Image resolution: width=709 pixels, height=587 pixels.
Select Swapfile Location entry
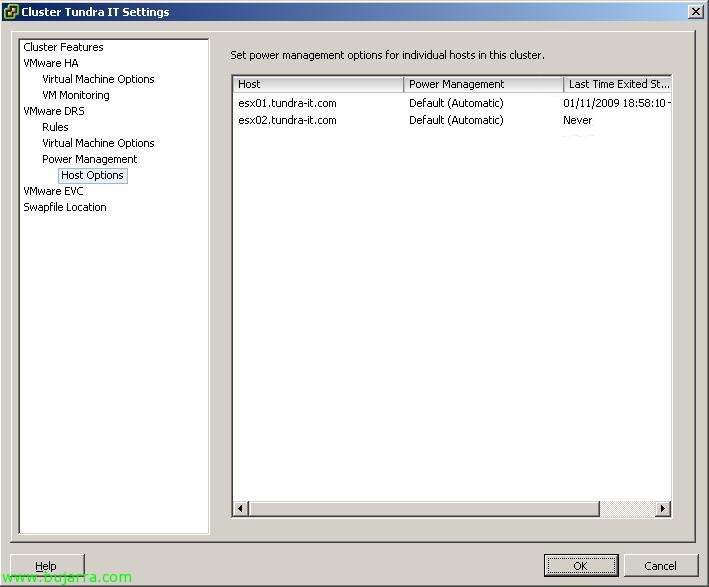pos(65,207)
